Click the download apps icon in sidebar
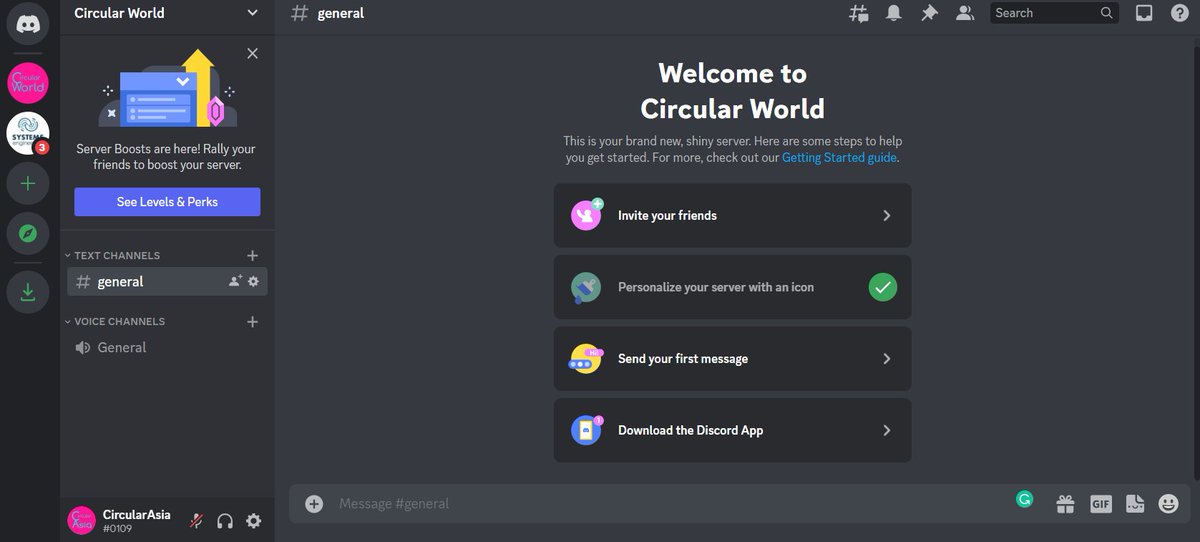This screenshot has height=542, width=1200. (28, 292)
